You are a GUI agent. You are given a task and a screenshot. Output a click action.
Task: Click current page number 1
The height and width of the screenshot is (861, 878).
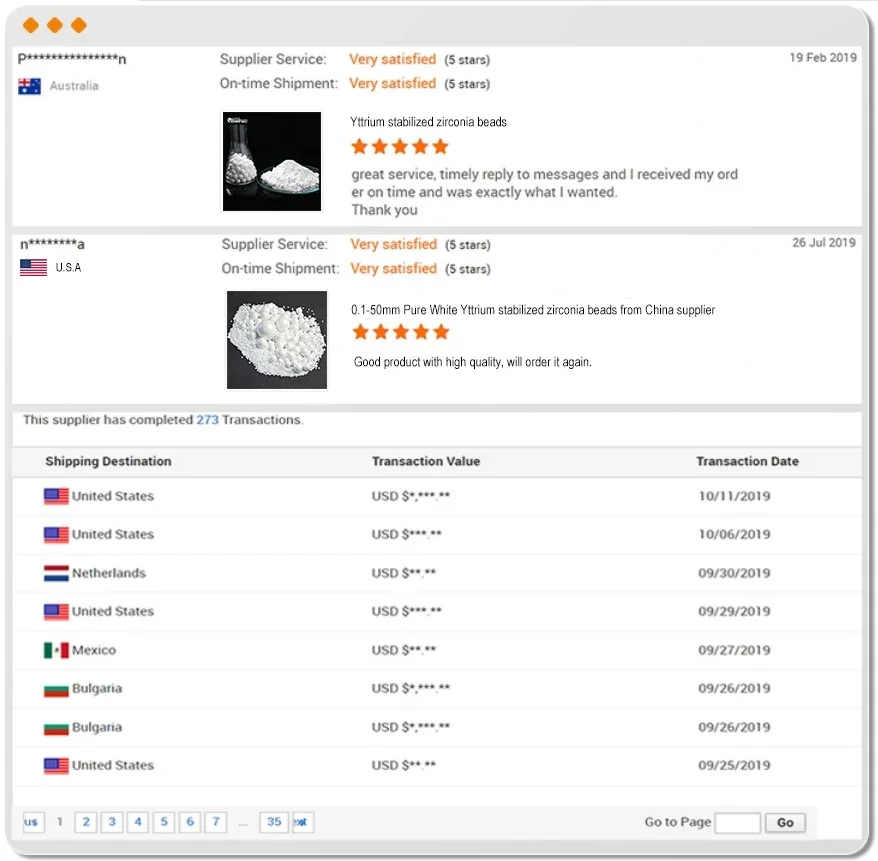[x=60, y=822]
